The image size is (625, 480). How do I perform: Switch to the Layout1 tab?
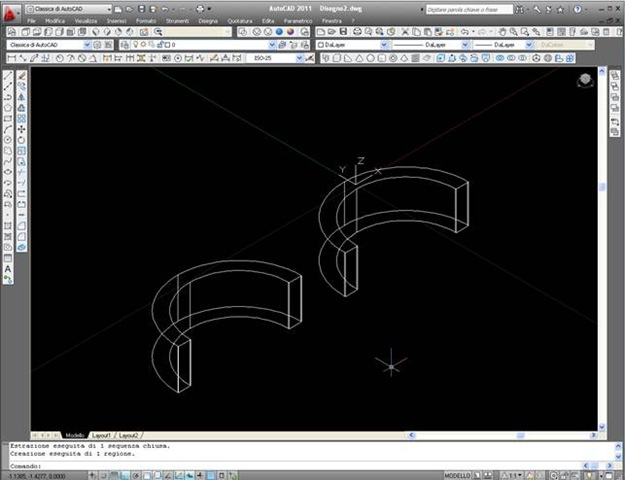[x=101, y=436]
